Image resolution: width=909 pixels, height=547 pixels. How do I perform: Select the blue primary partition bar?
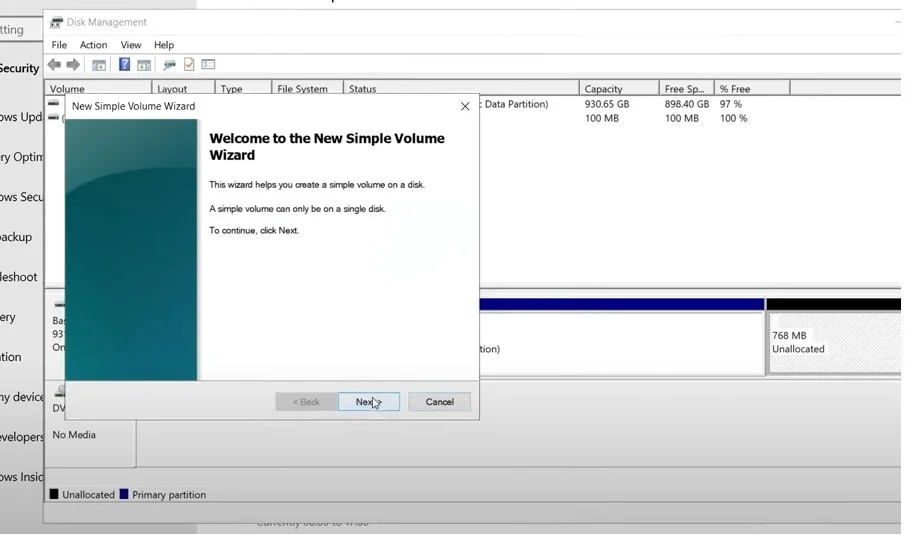point(621,304)
